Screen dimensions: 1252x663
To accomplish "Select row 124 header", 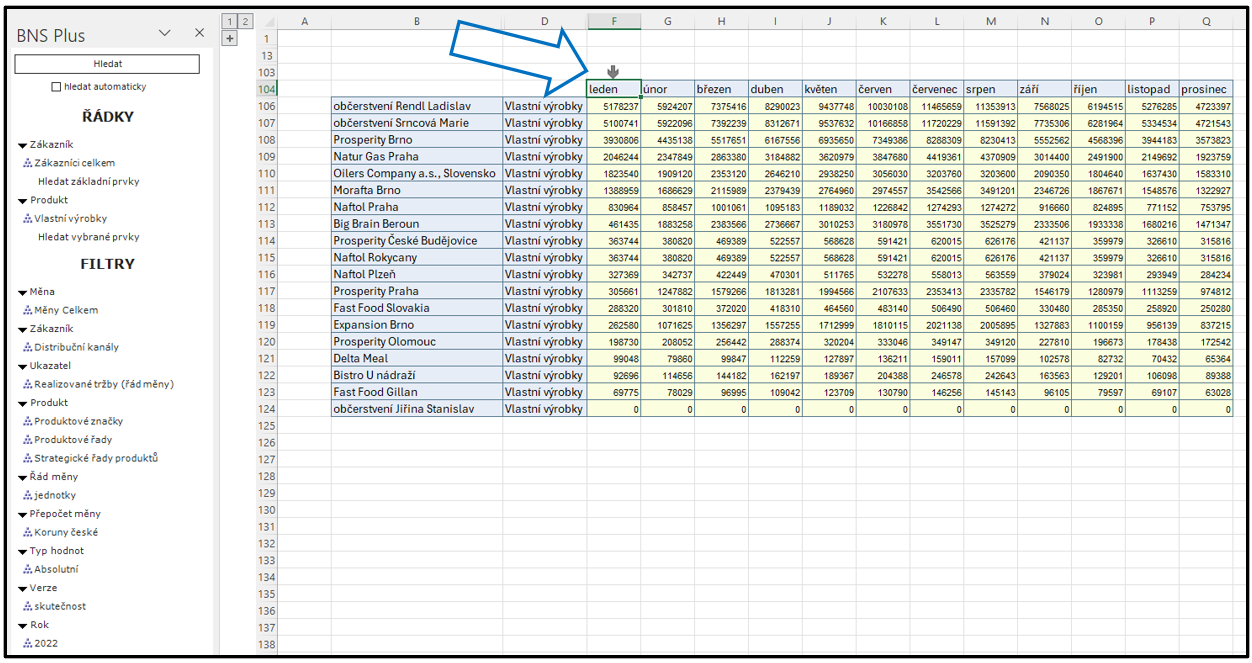I will tap(266, 409).
